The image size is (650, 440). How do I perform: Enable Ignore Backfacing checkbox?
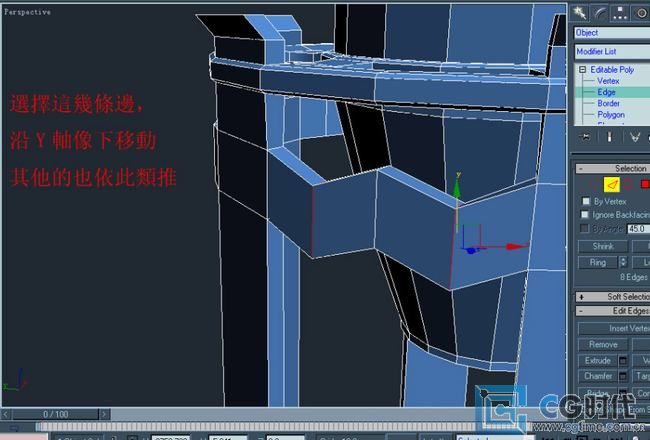[585, 214]
